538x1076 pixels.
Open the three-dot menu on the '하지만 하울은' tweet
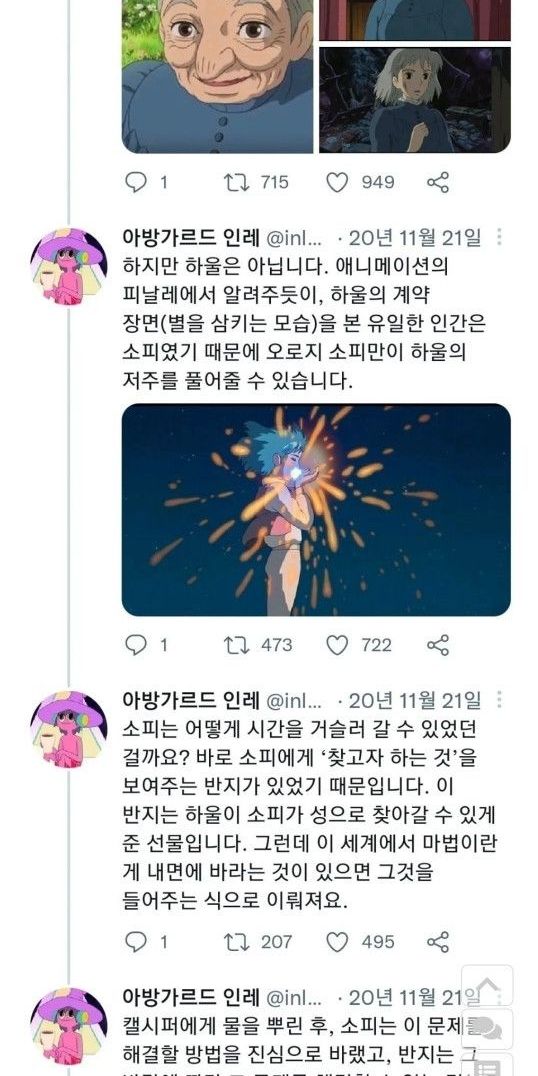[499, 237]
